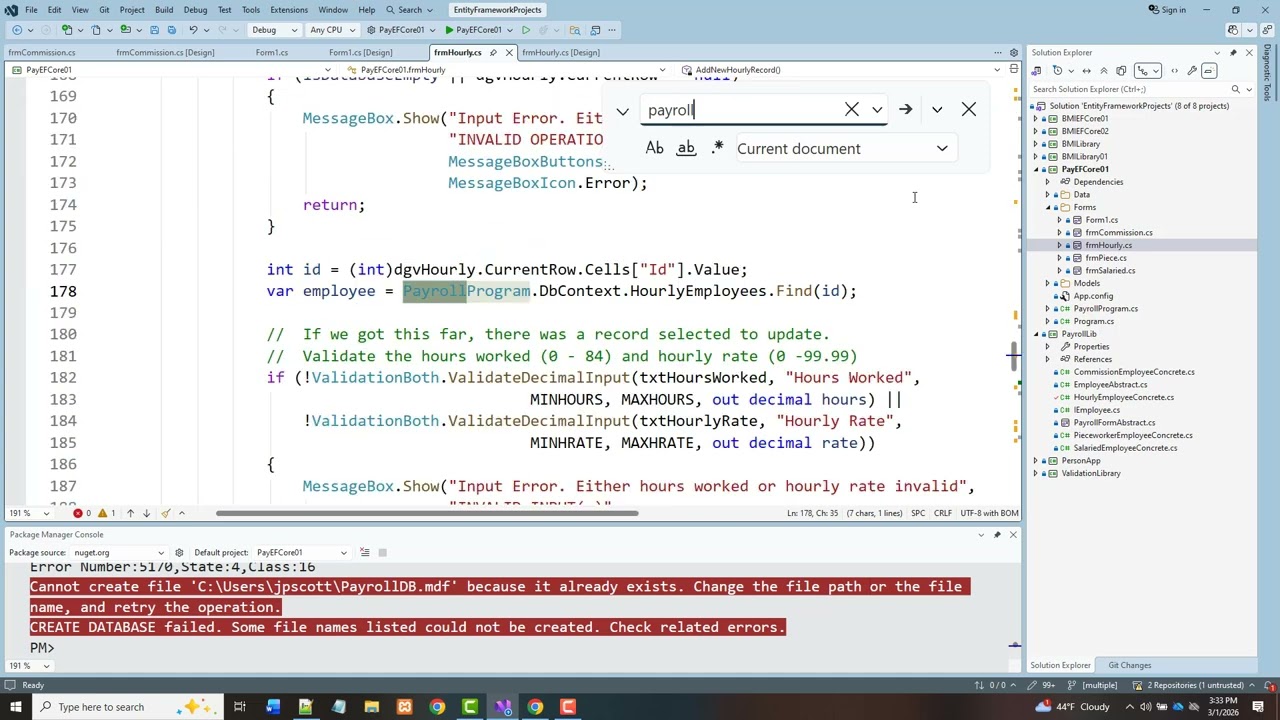Toggle preview selected items in Solution Explorer
The image size is (1280, 720).
tap(1209, 70)
